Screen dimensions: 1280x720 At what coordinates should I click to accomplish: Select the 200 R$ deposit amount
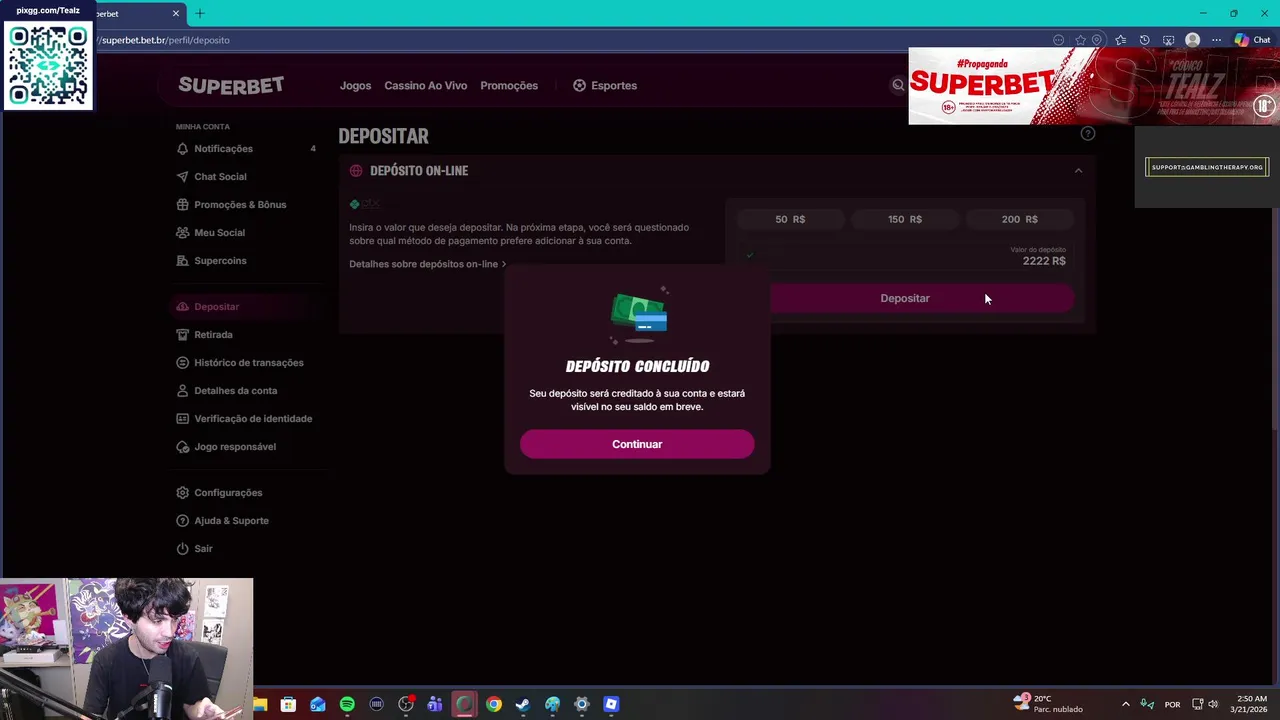tap(1019, 219)
